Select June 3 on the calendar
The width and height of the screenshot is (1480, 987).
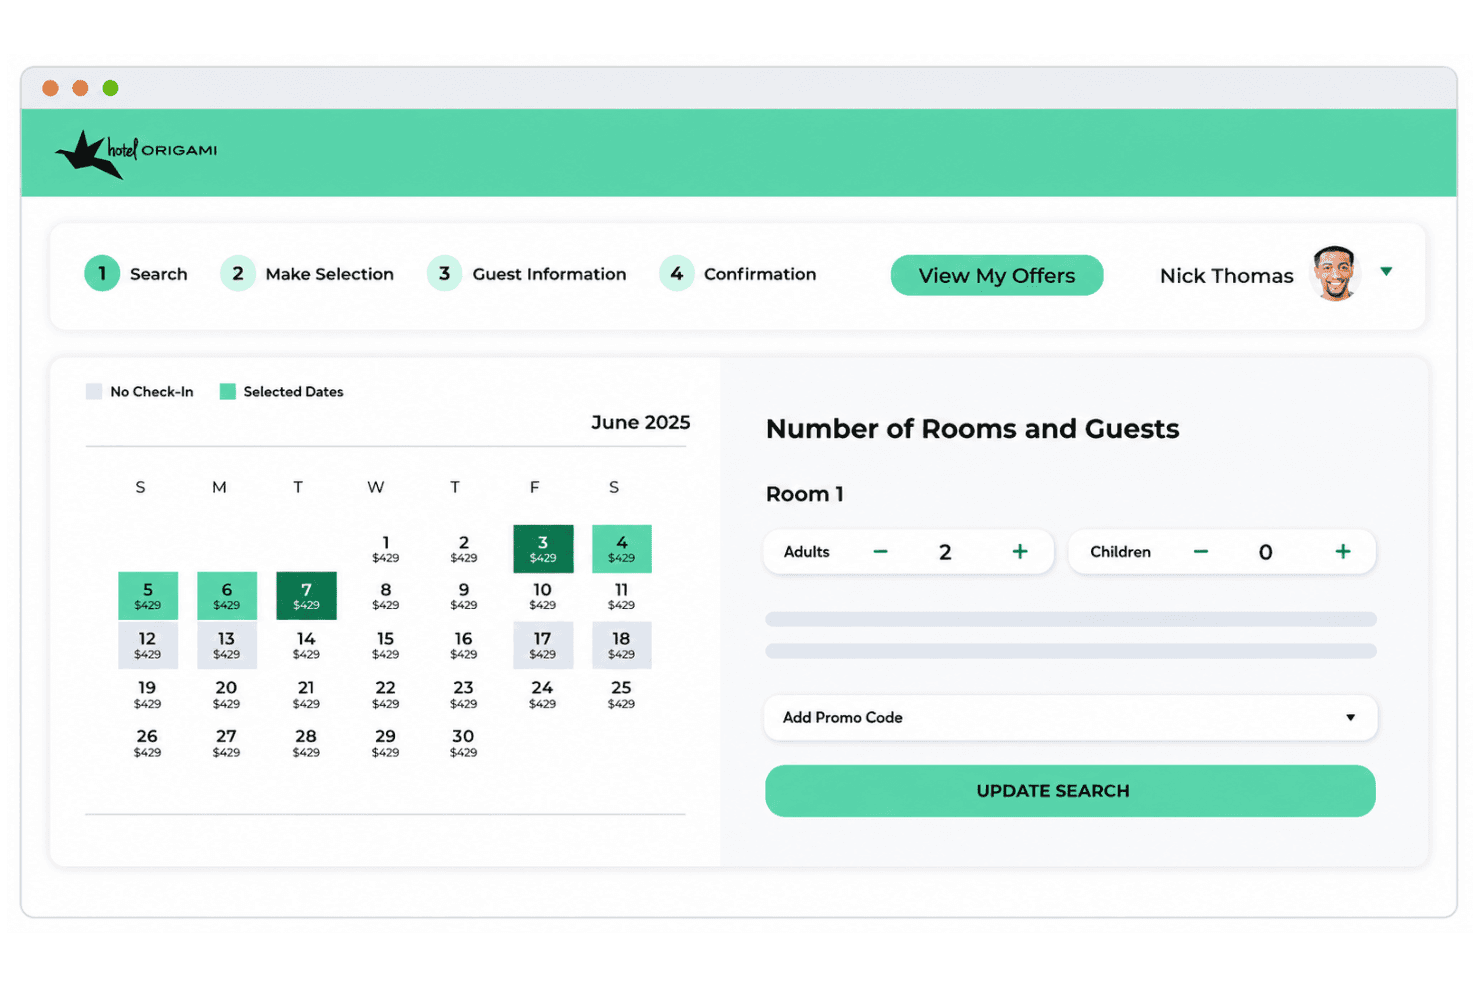[543, 549]
